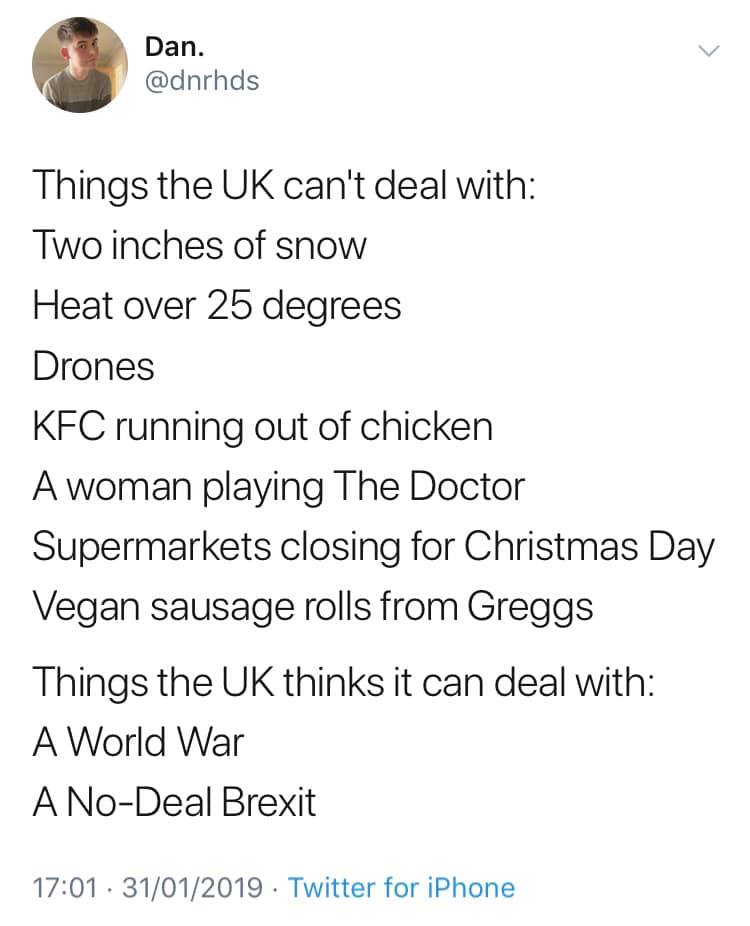Open Dan's profile picture
The height and width of the screenshot is (926, 750).
coord(80,64)
